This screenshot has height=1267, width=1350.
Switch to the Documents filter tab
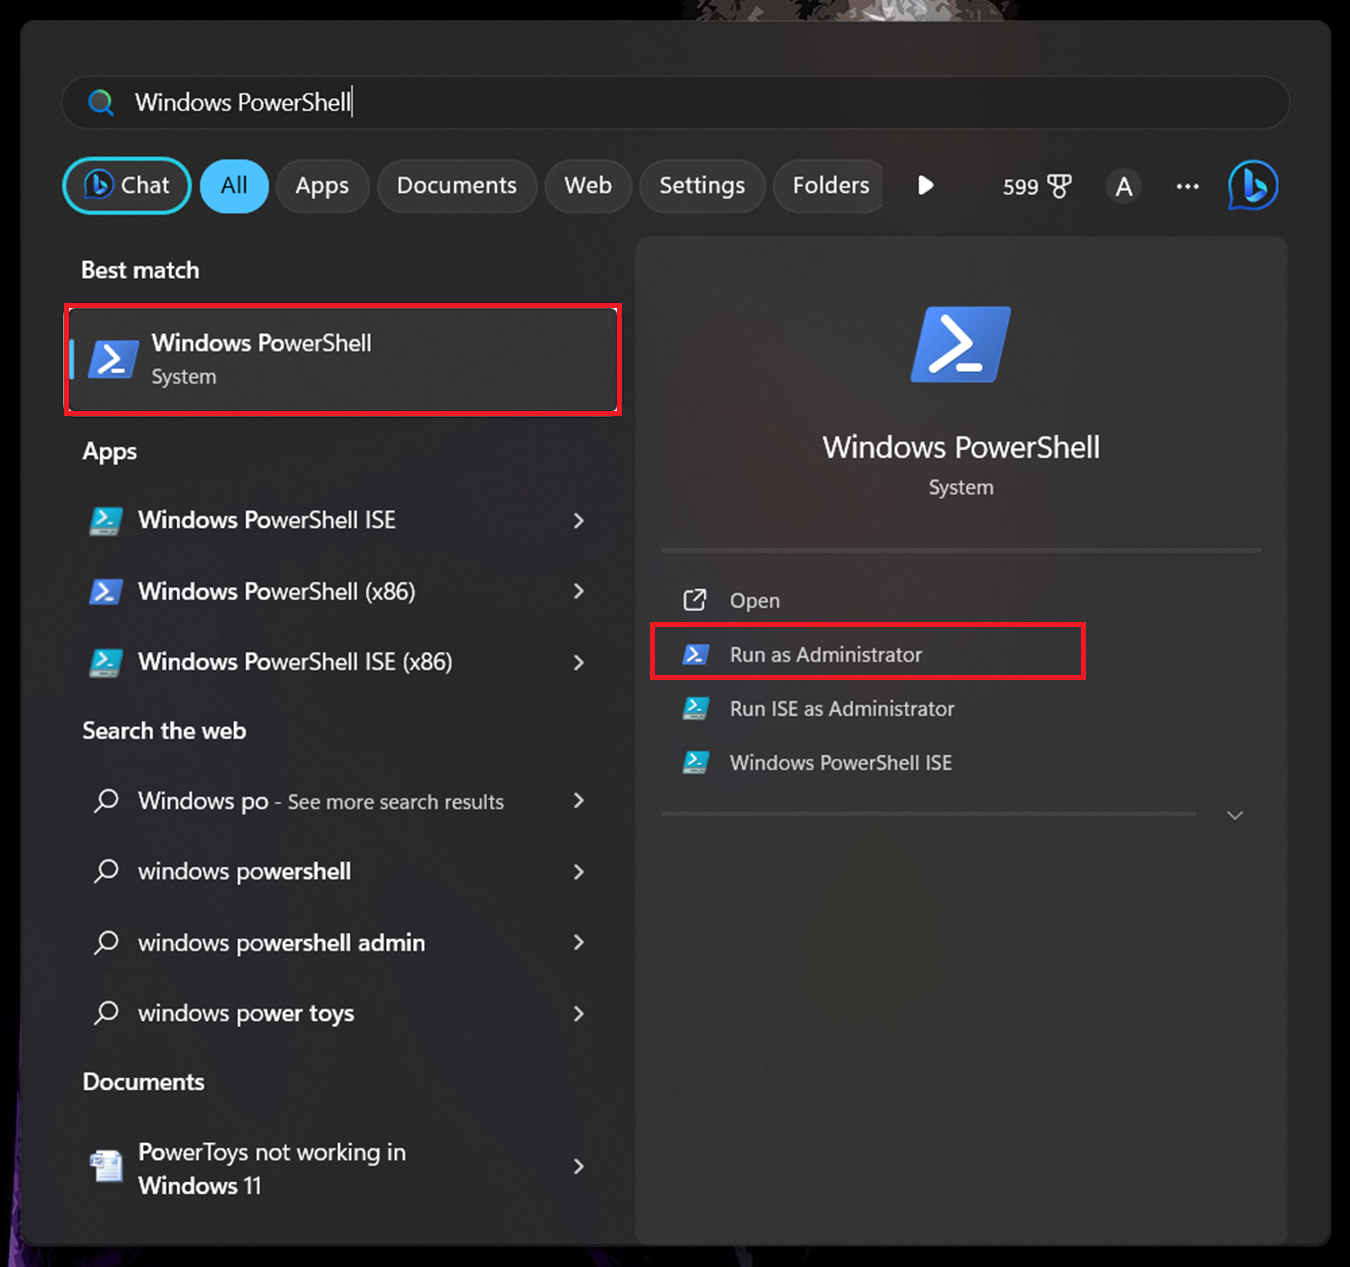(x=457, y=186)
